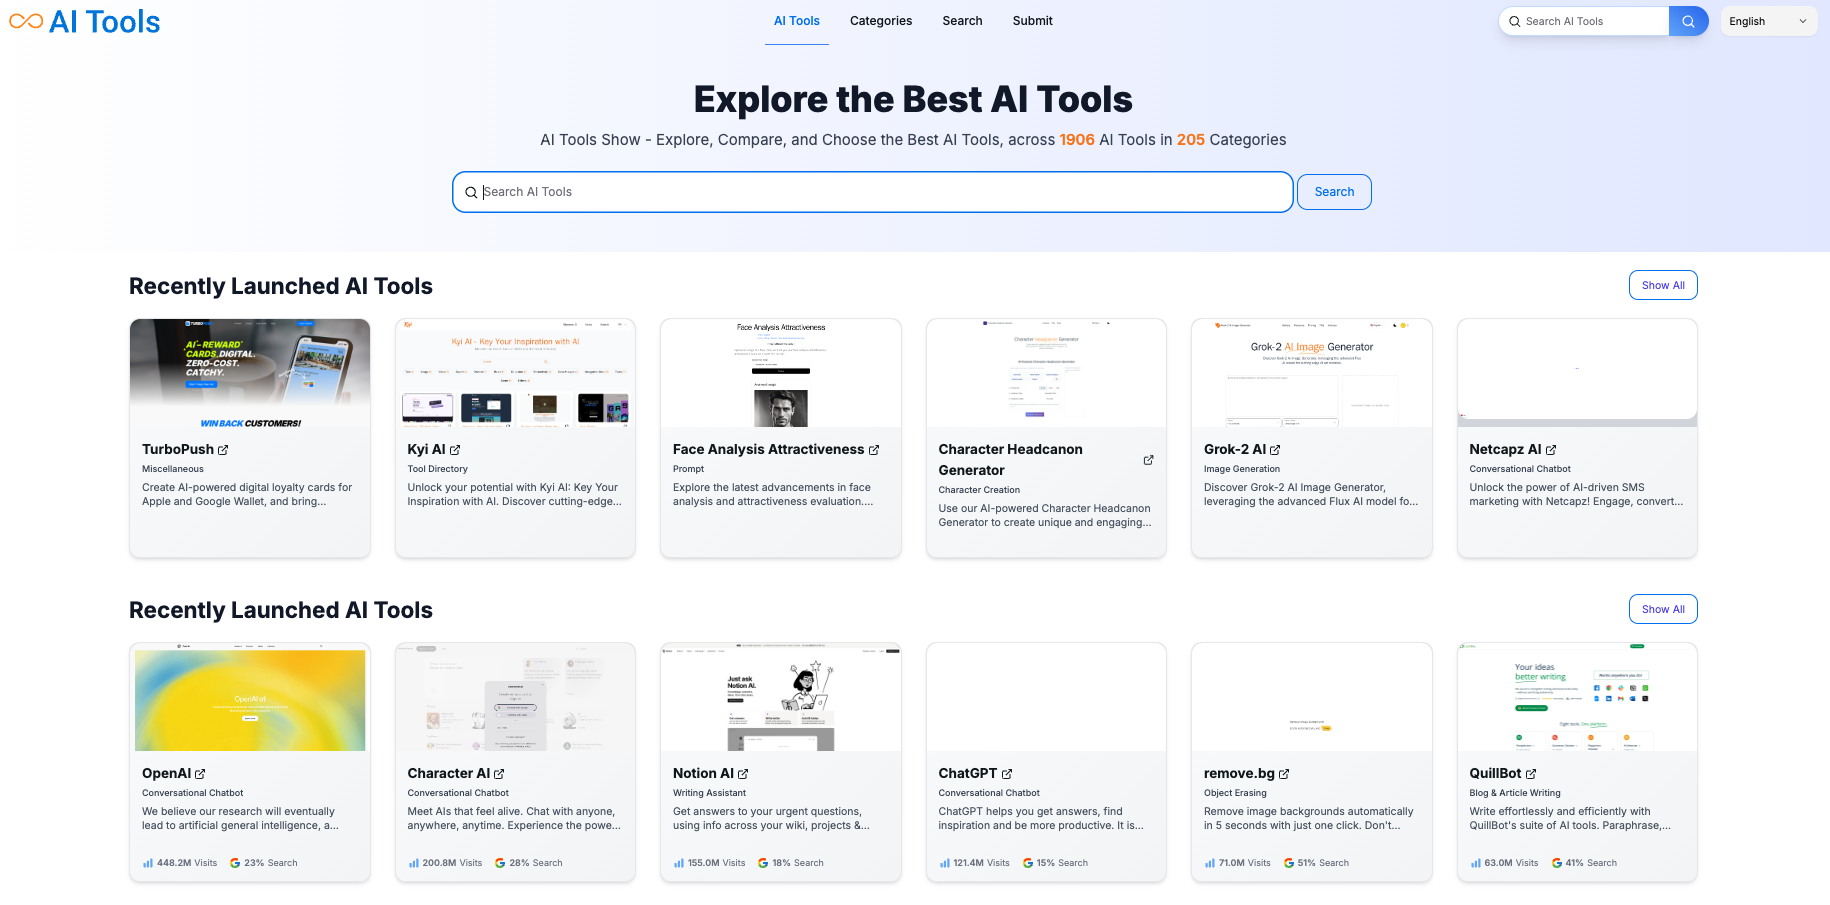Image resolution: width=1830 pixels, height=905 pixels.
Task: Open the Netcapz AI tool title link
Action: tap(1505, 450)
